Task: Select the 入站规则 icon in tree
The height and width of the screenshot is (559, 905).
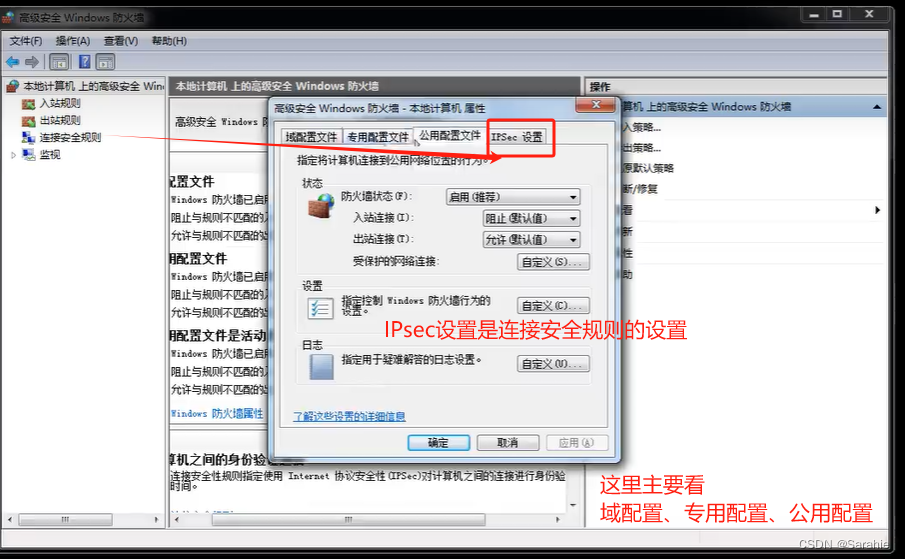Action: (28, 104)
